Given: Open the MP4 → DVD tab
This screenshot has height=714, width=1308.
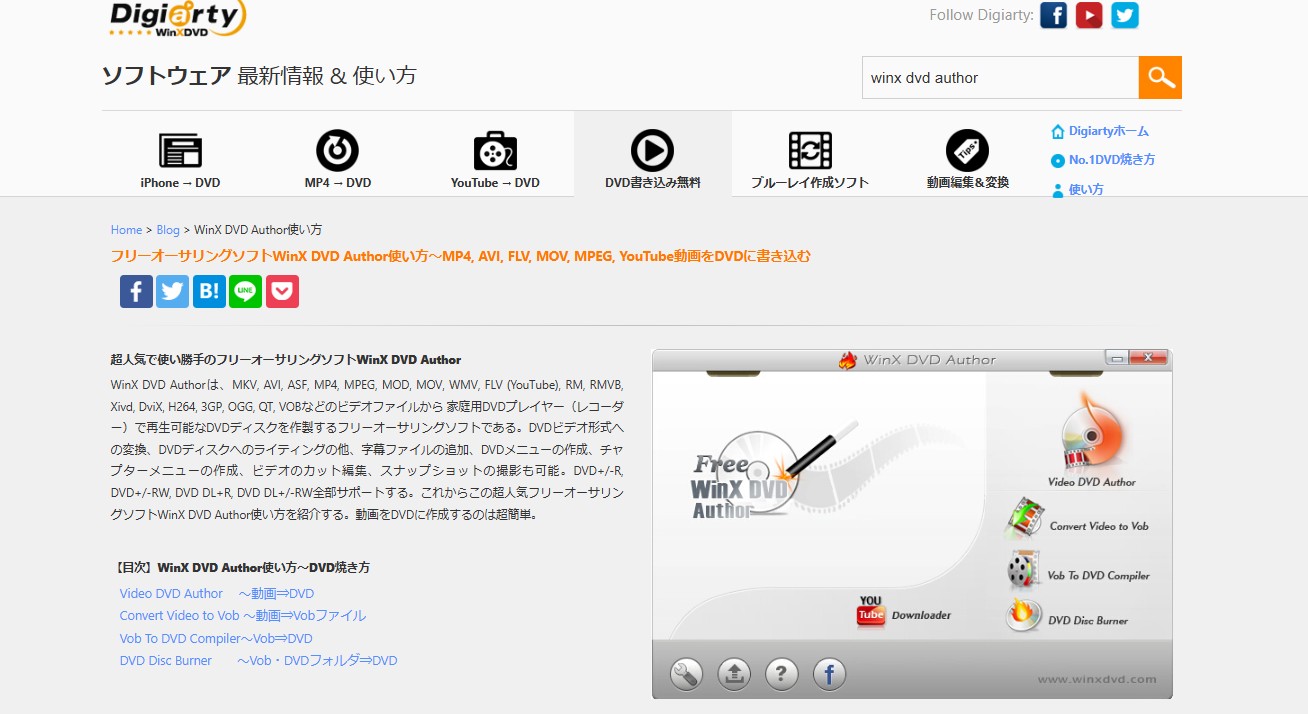Looking at the screenshot, I should 338,158.
